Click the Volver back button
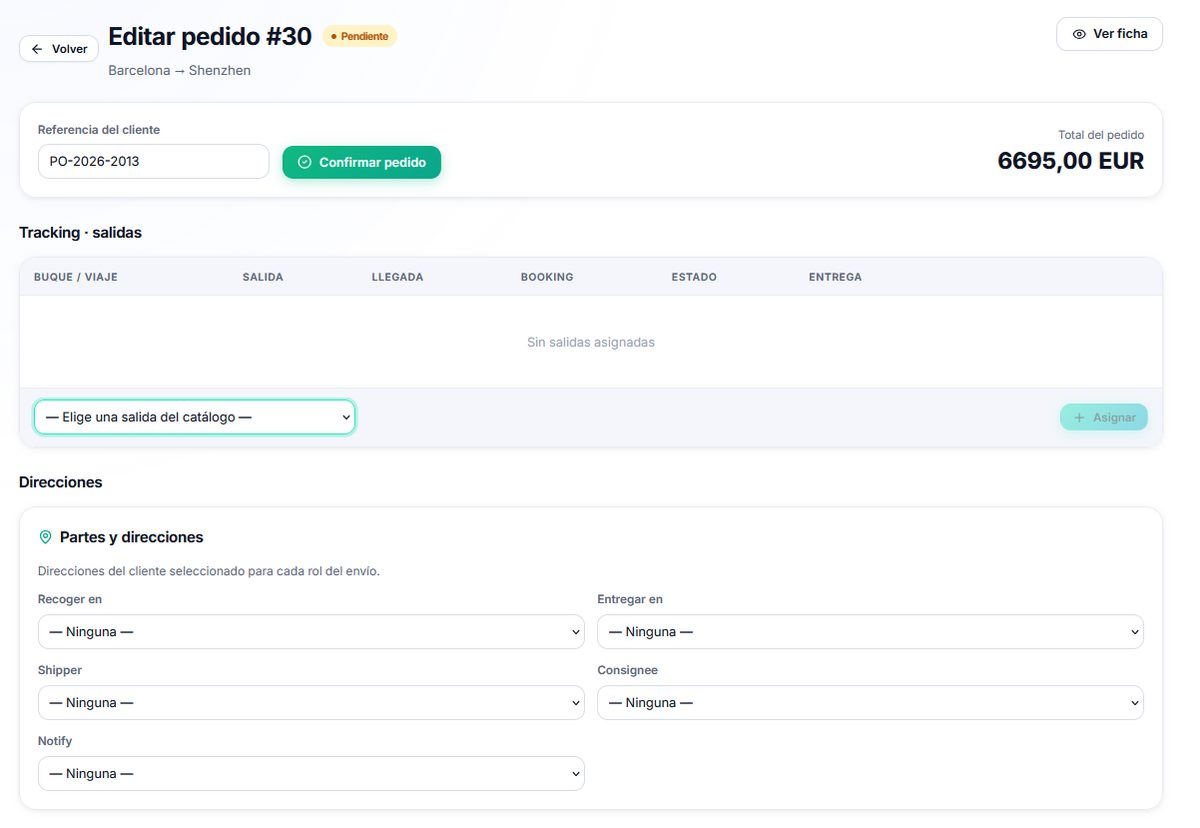The width and height of the screenshot is (1200, 828). 59,49
